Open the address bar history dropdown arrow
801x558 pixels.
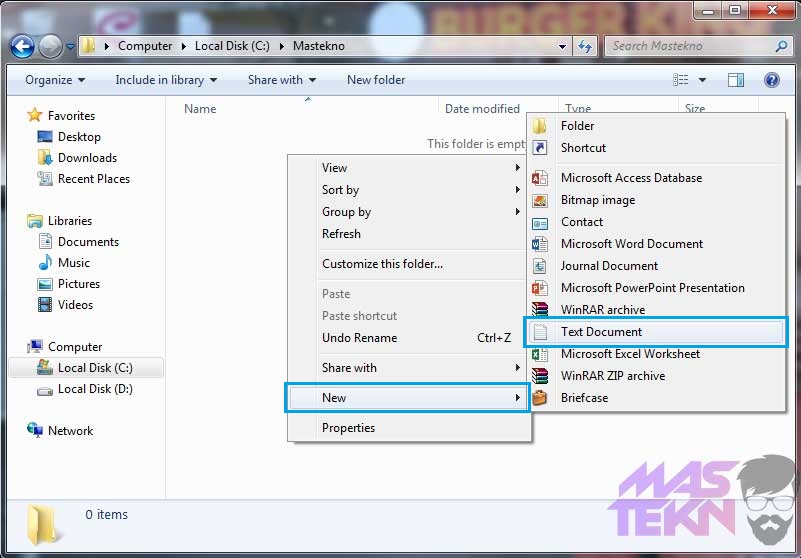[x=562, y=46]
